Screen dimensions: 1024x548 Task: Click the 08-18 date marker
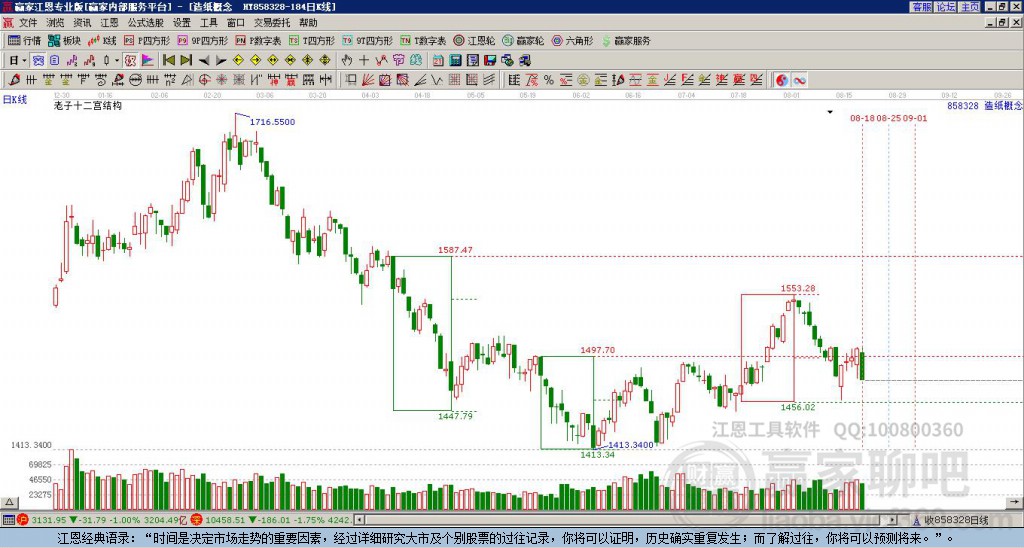click(x=862, y=118)
